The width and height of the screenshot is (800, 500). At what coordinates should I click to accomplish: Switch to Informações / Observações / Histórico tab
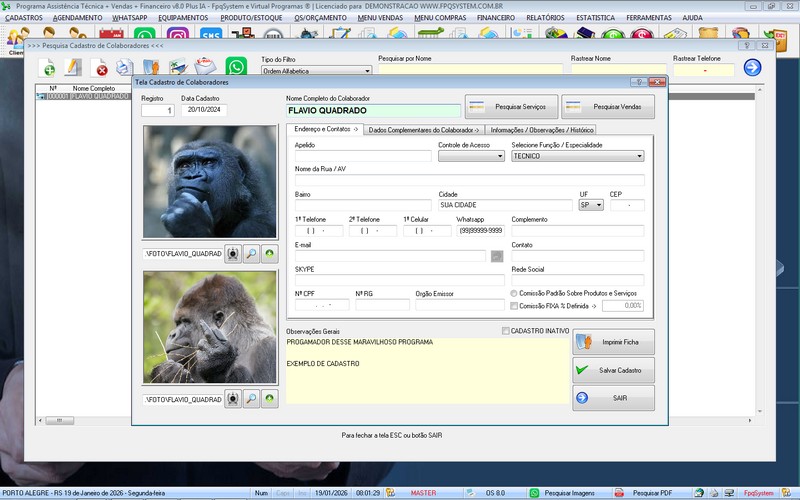click(x=541, y=130)
